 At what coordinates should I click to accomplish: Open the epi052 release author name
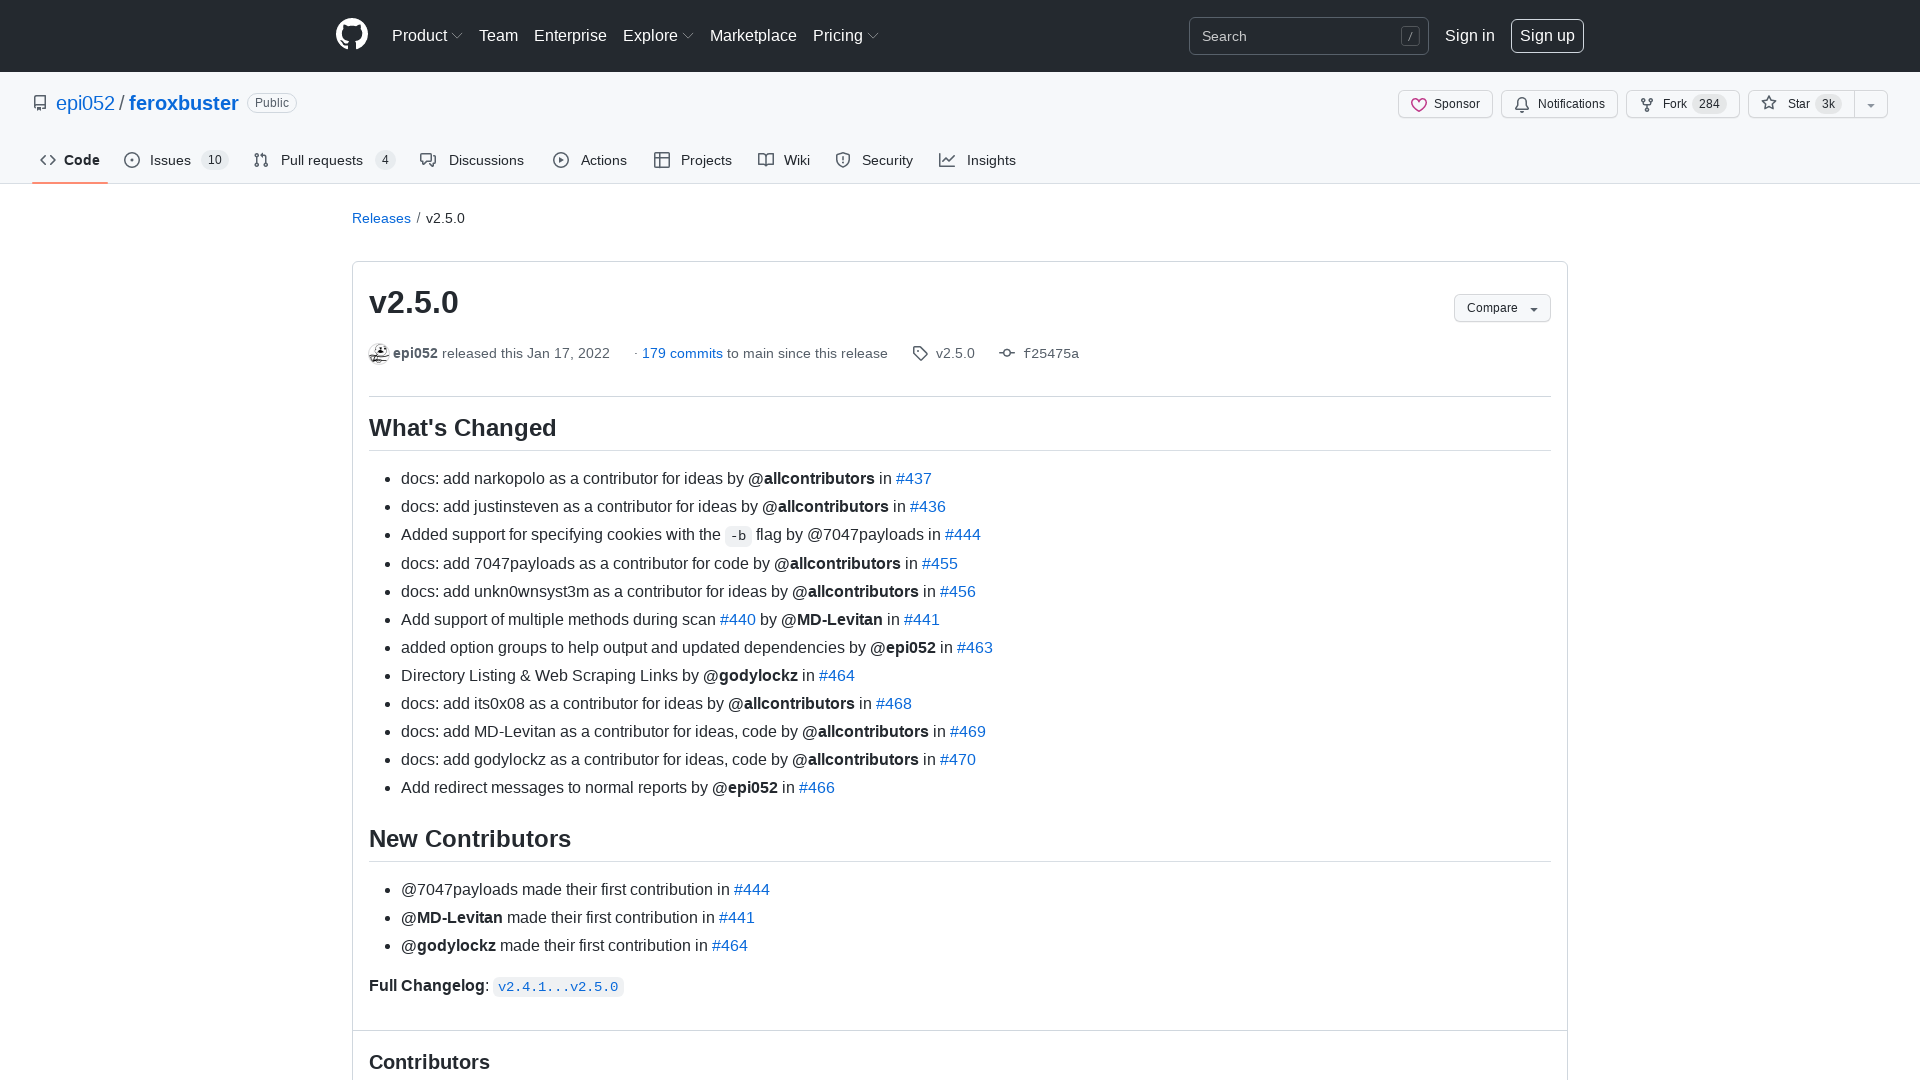tap(415, 353)
